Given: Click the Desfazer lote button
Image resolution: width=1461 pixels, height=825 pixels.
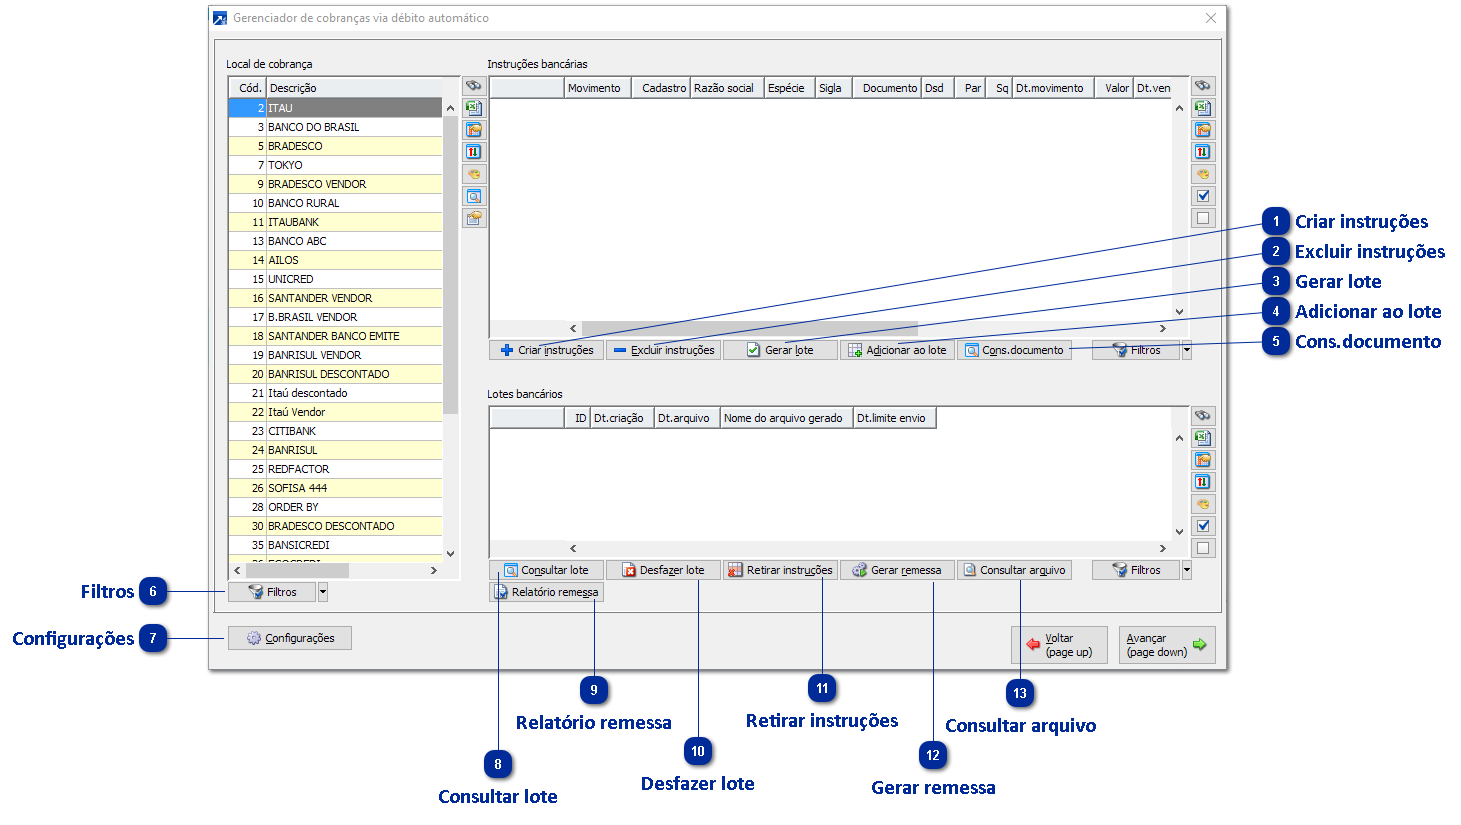Looking at the screenshot, I should point(663,570).
